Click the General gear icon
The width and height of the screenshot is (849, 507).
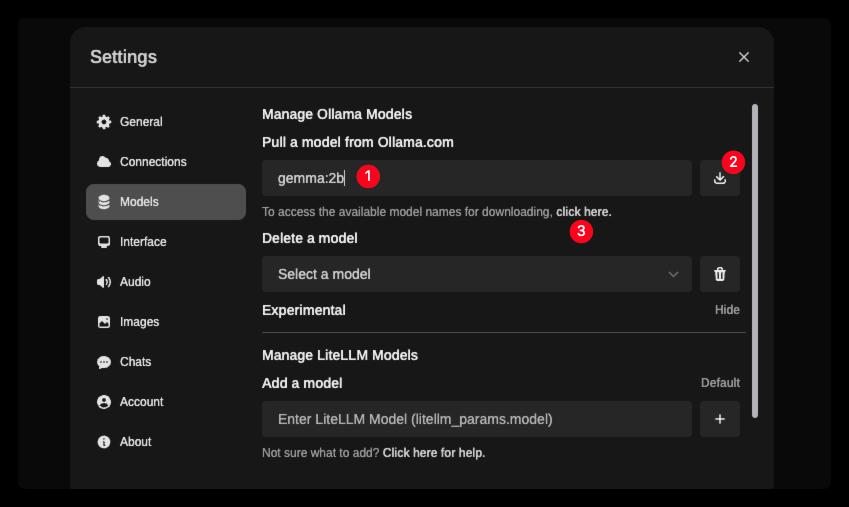[104, 122]
